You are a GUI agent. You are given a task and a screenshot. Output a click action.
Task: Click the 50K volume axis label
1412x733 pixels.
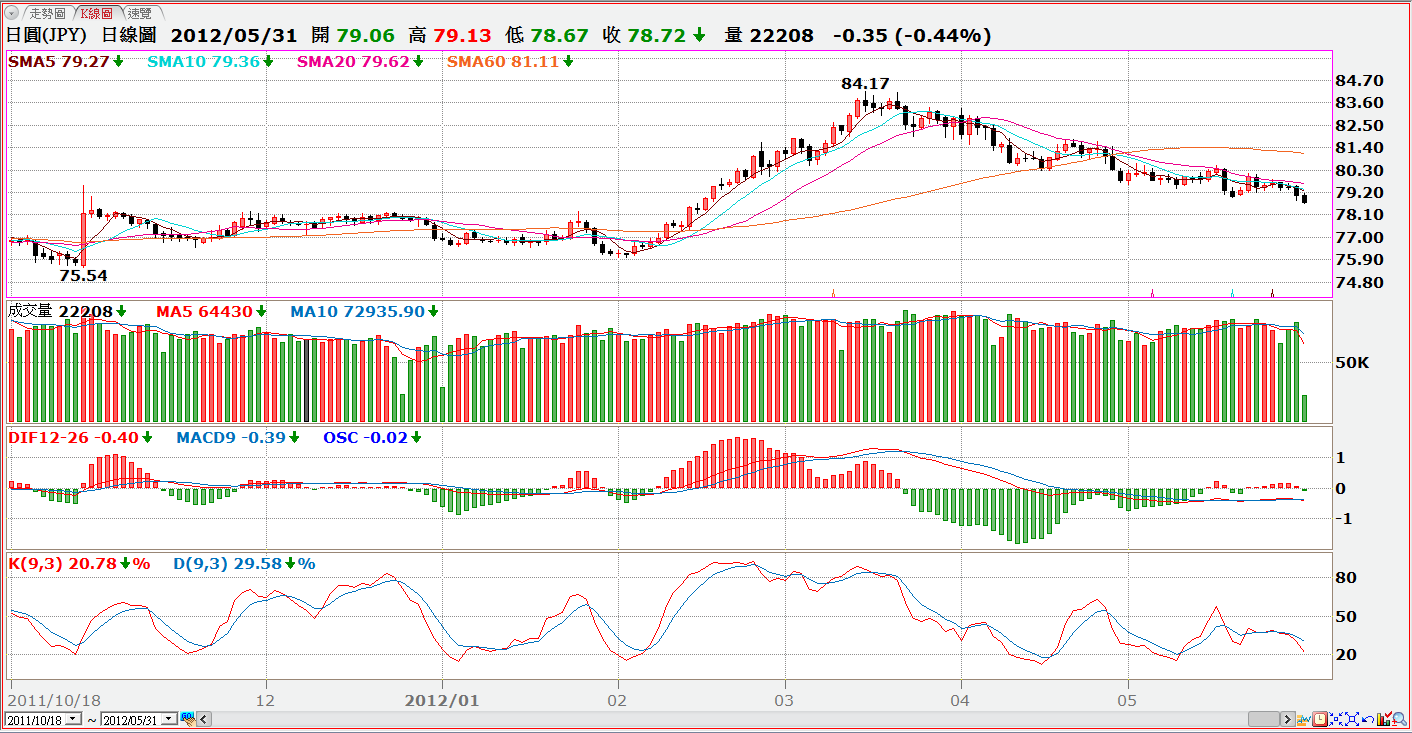coord(1351,362)
